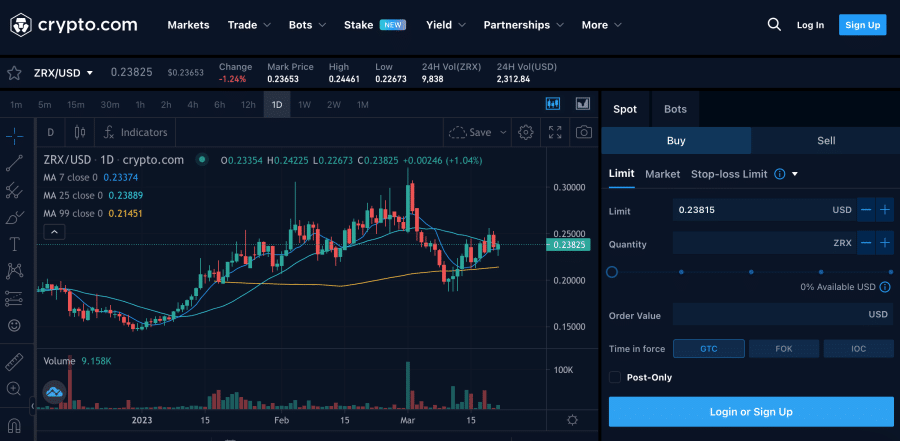
Task: Expand the Trade menu
Action: tap(249, 25)
